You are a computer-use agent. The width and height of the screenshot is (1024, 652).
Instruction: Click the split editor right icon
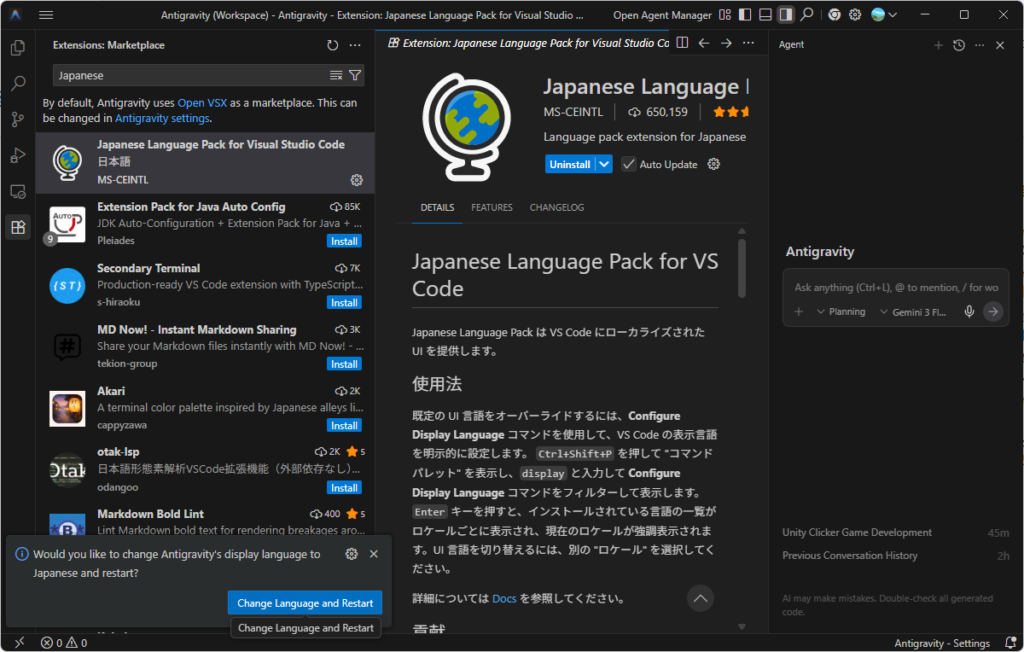682,43
